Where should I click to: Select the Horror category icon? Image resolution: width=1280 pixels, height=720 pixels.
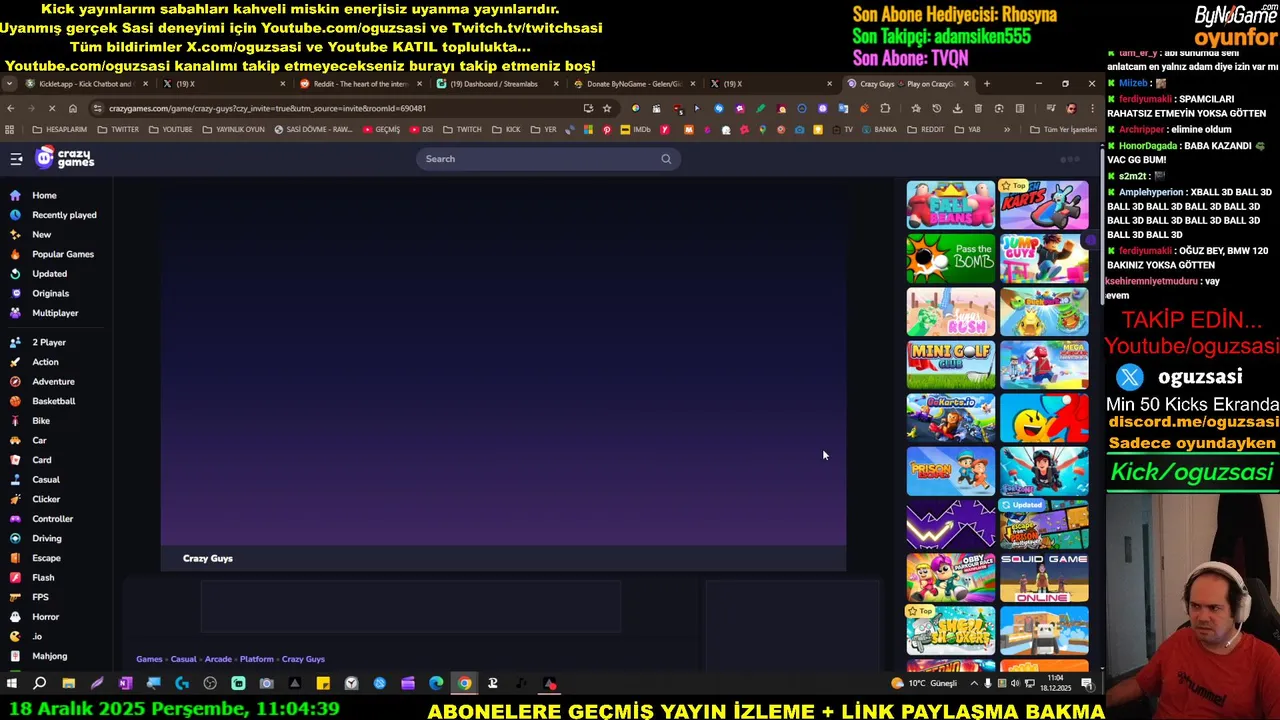point(15,617)
